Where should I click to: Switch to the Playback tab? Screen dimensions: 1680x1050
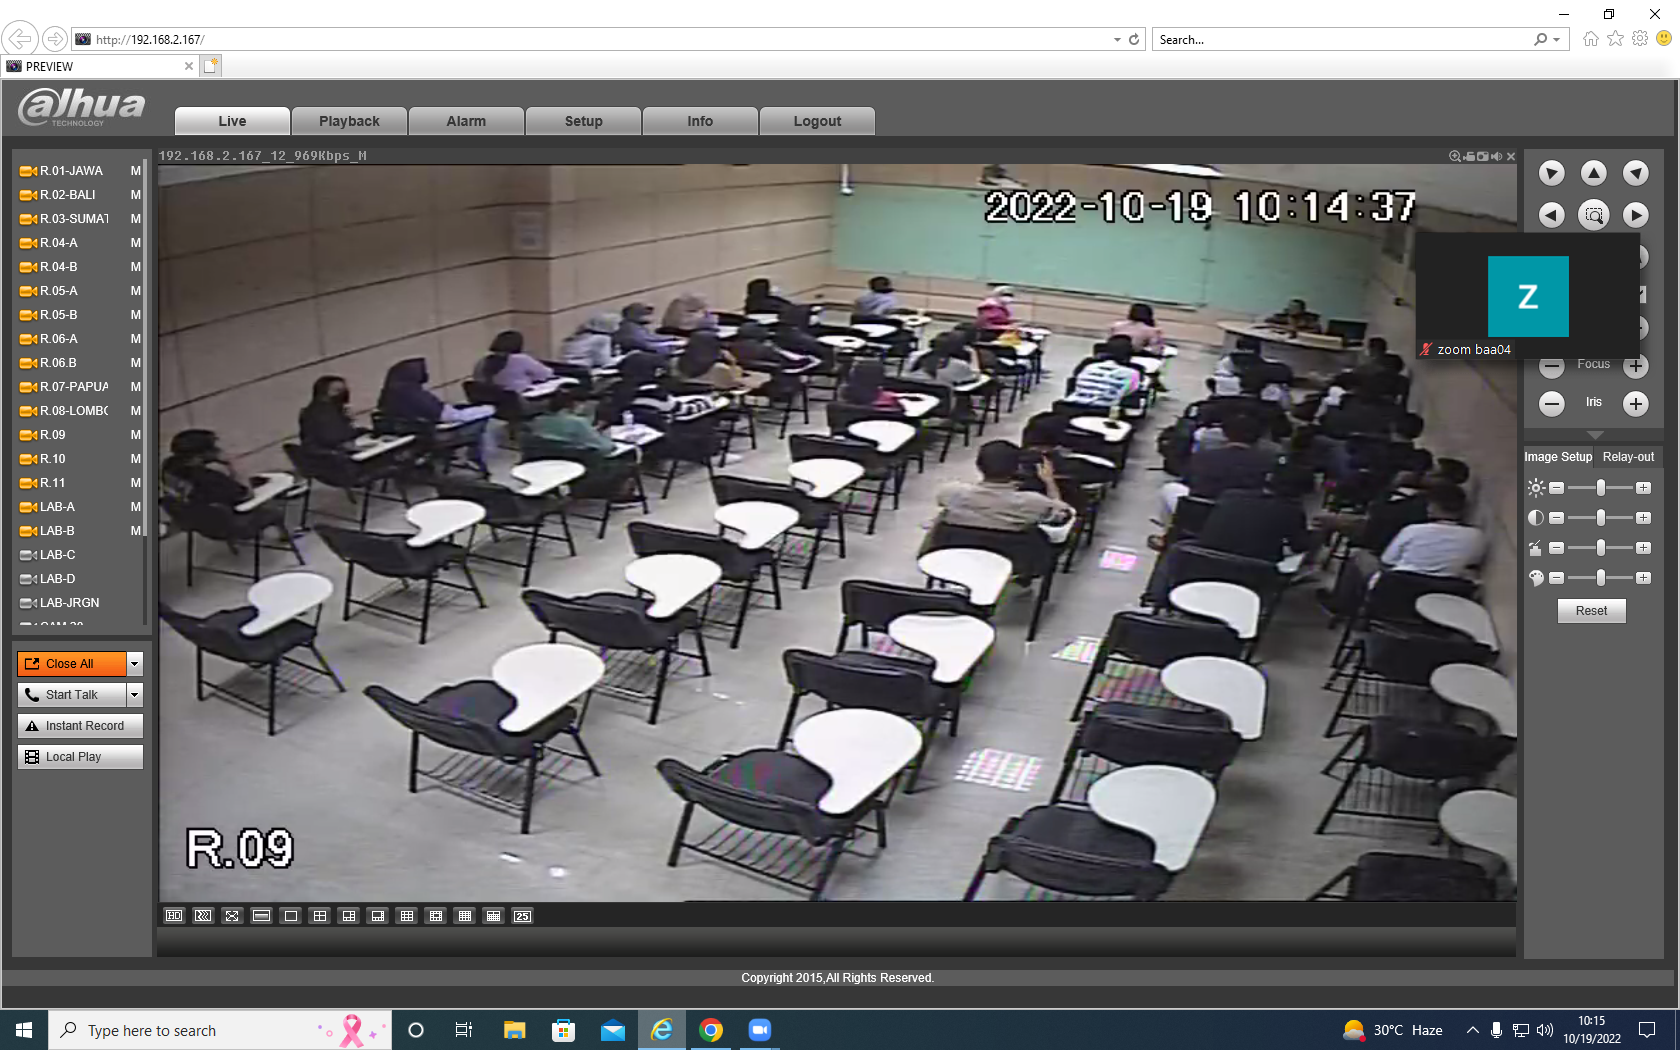click(x=349, y=121)
